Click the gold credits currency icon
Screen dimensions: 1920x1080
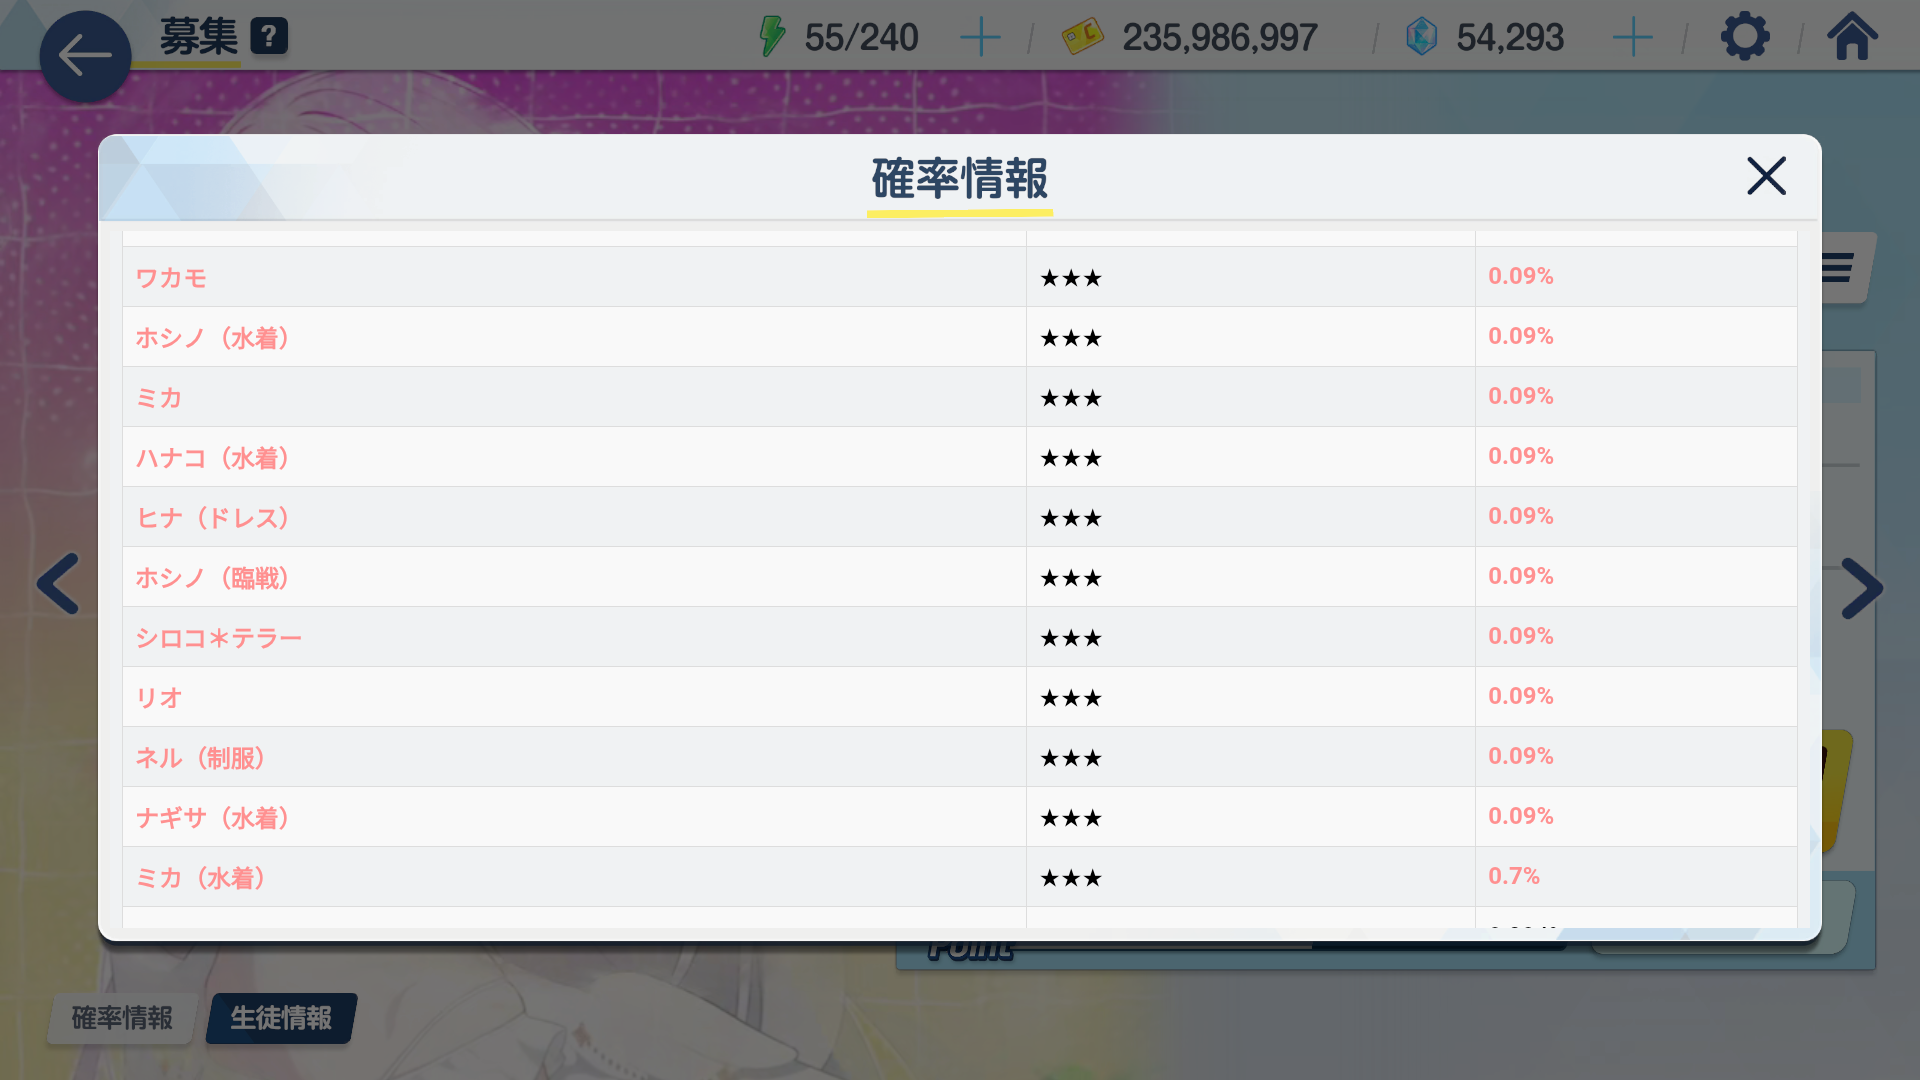1082,38
